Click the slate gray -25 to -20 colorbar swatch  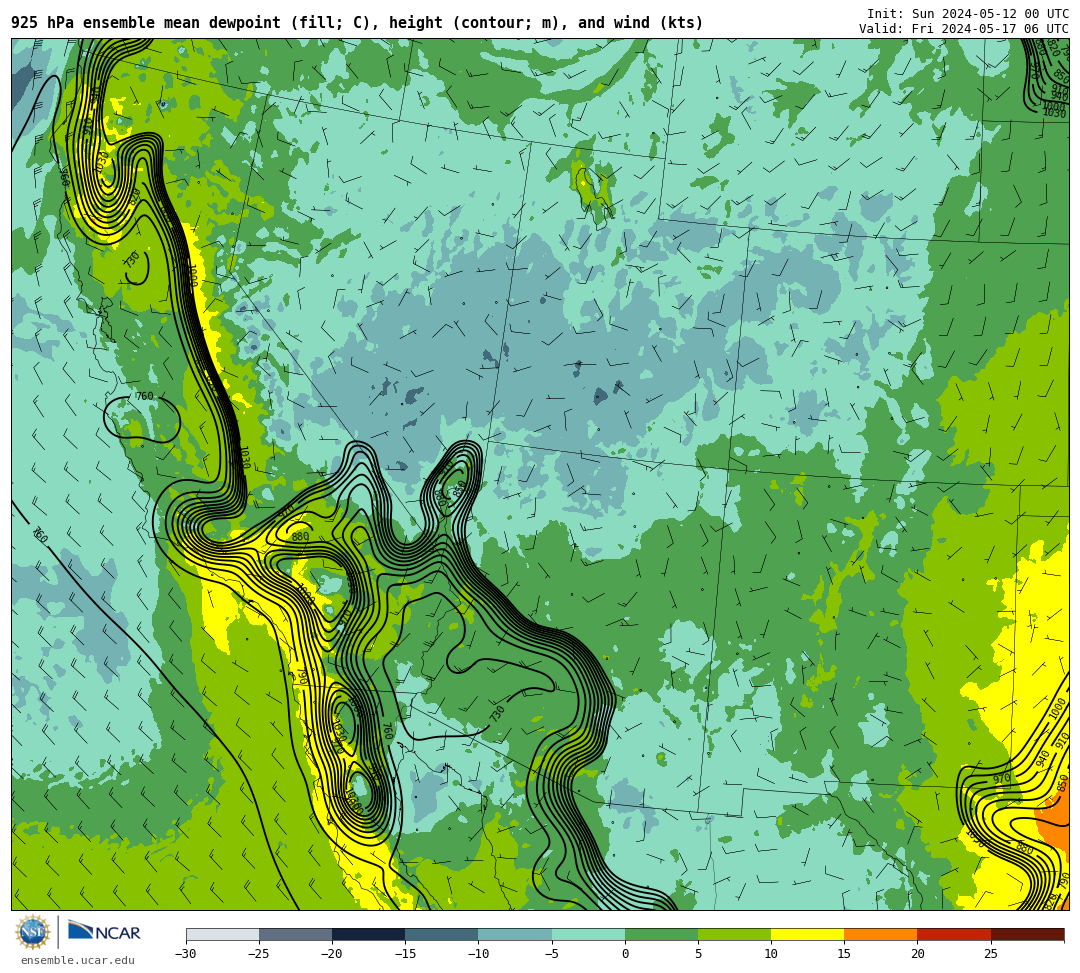295,934
